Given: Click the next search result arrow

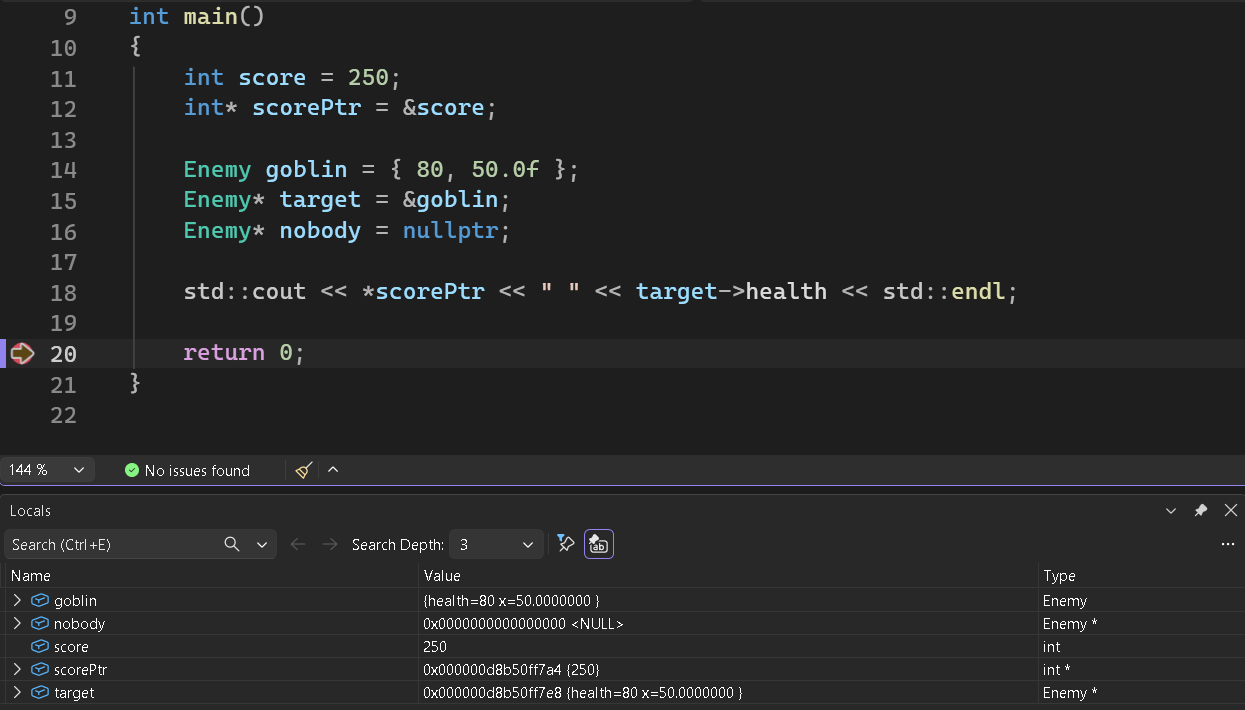Looking at the screenshot, I should 330,544.
